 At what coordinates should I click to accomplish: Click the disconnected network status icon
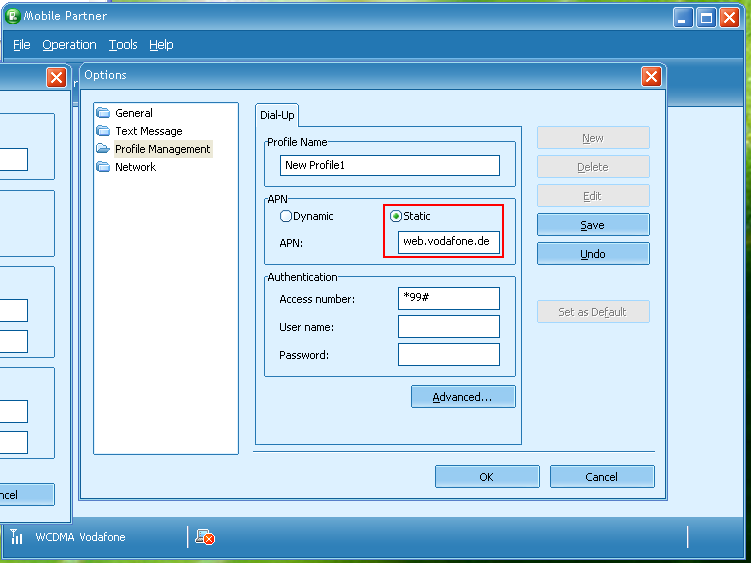[x=205, y=537]
